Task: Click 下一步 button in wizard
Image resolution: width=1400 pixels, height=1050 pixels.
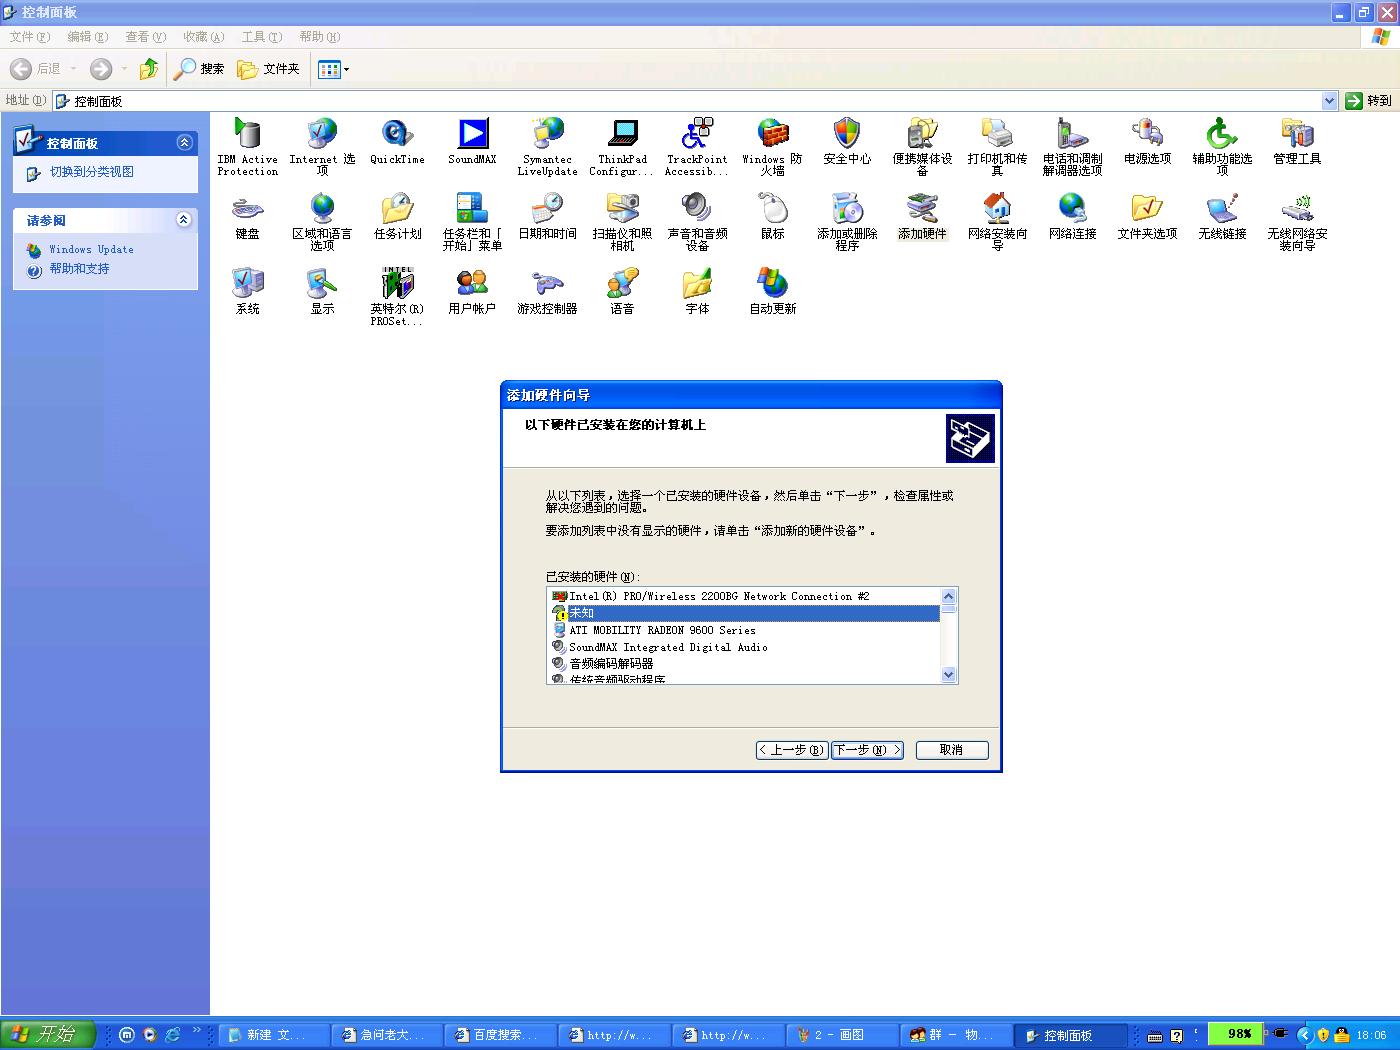Action: [x=867, y=750]
